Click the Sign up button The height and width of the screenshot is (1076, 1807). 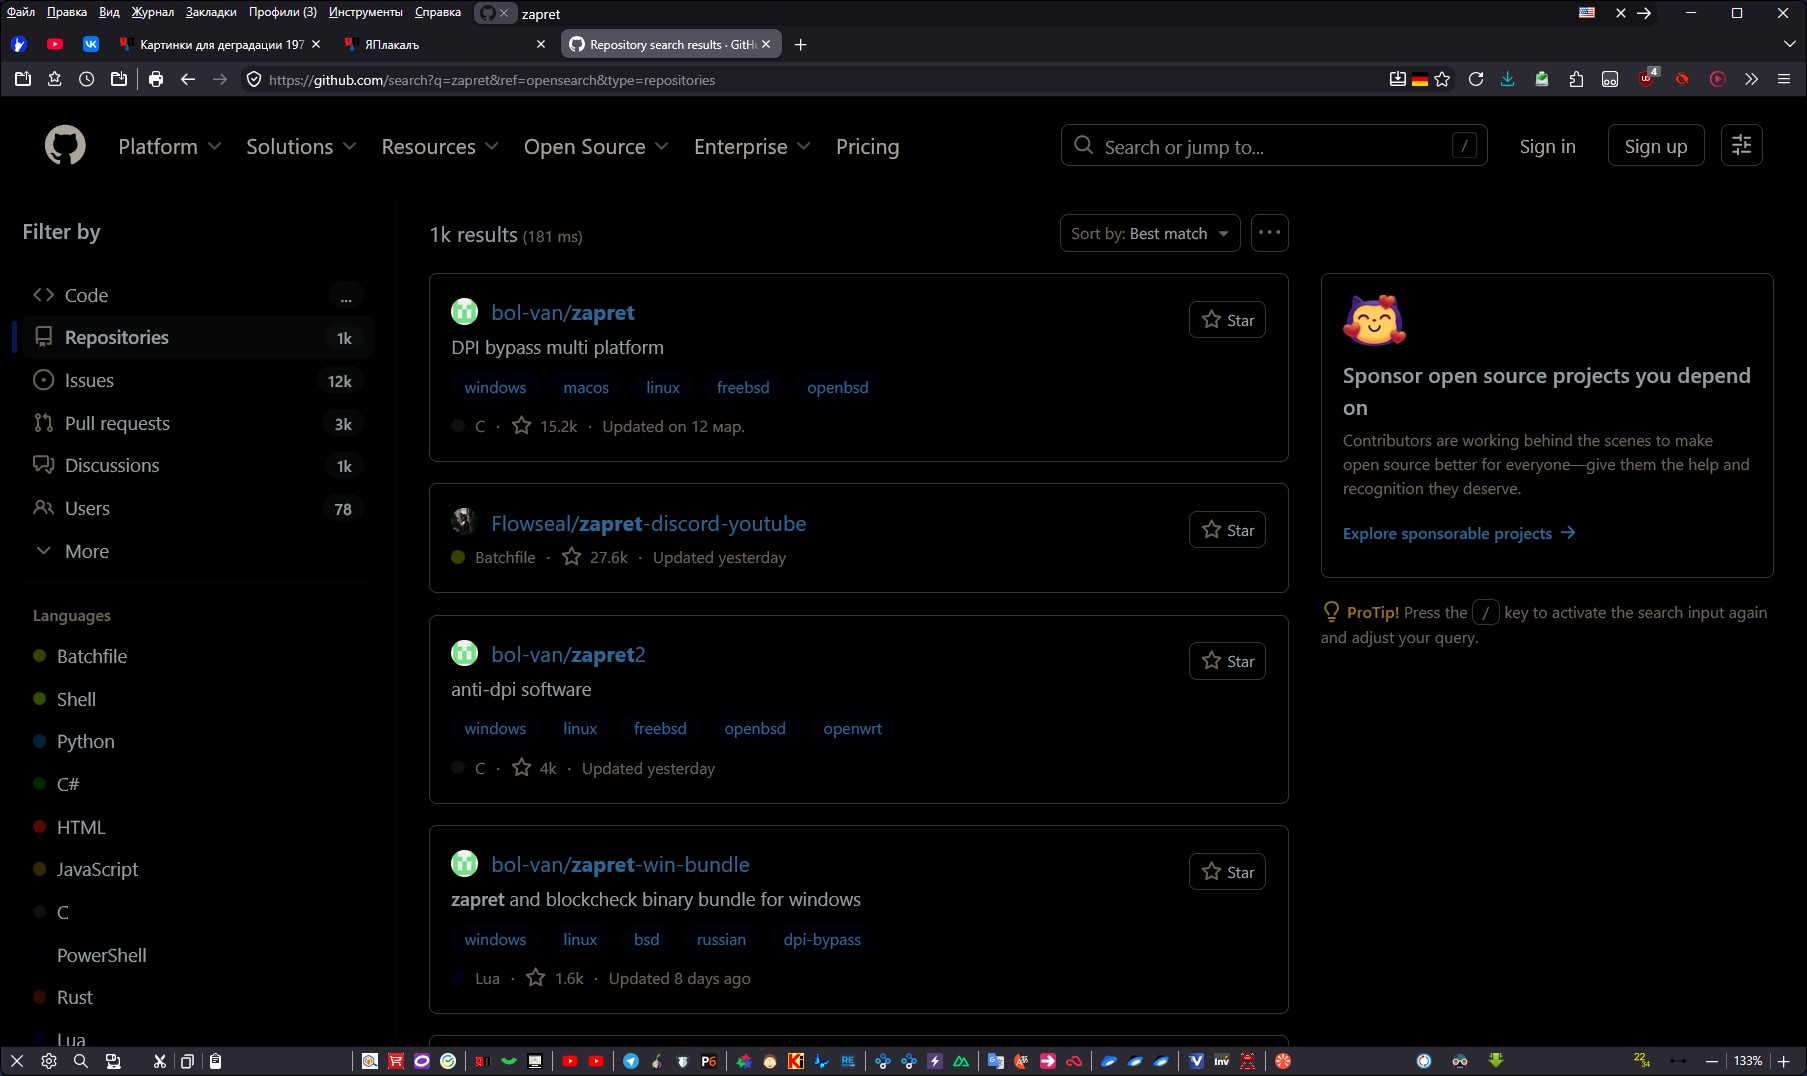(1656, 146)
